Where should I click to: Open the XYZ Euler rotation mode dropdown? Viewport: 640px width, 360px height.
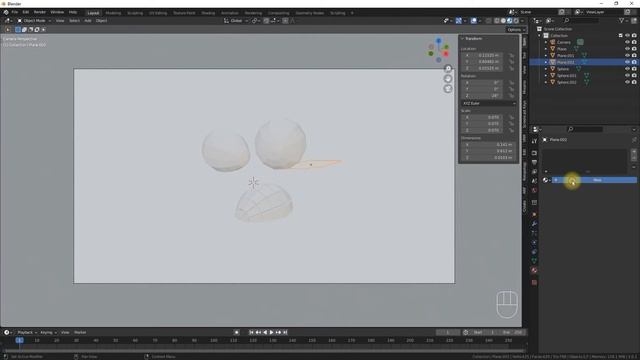click(489, 103)
